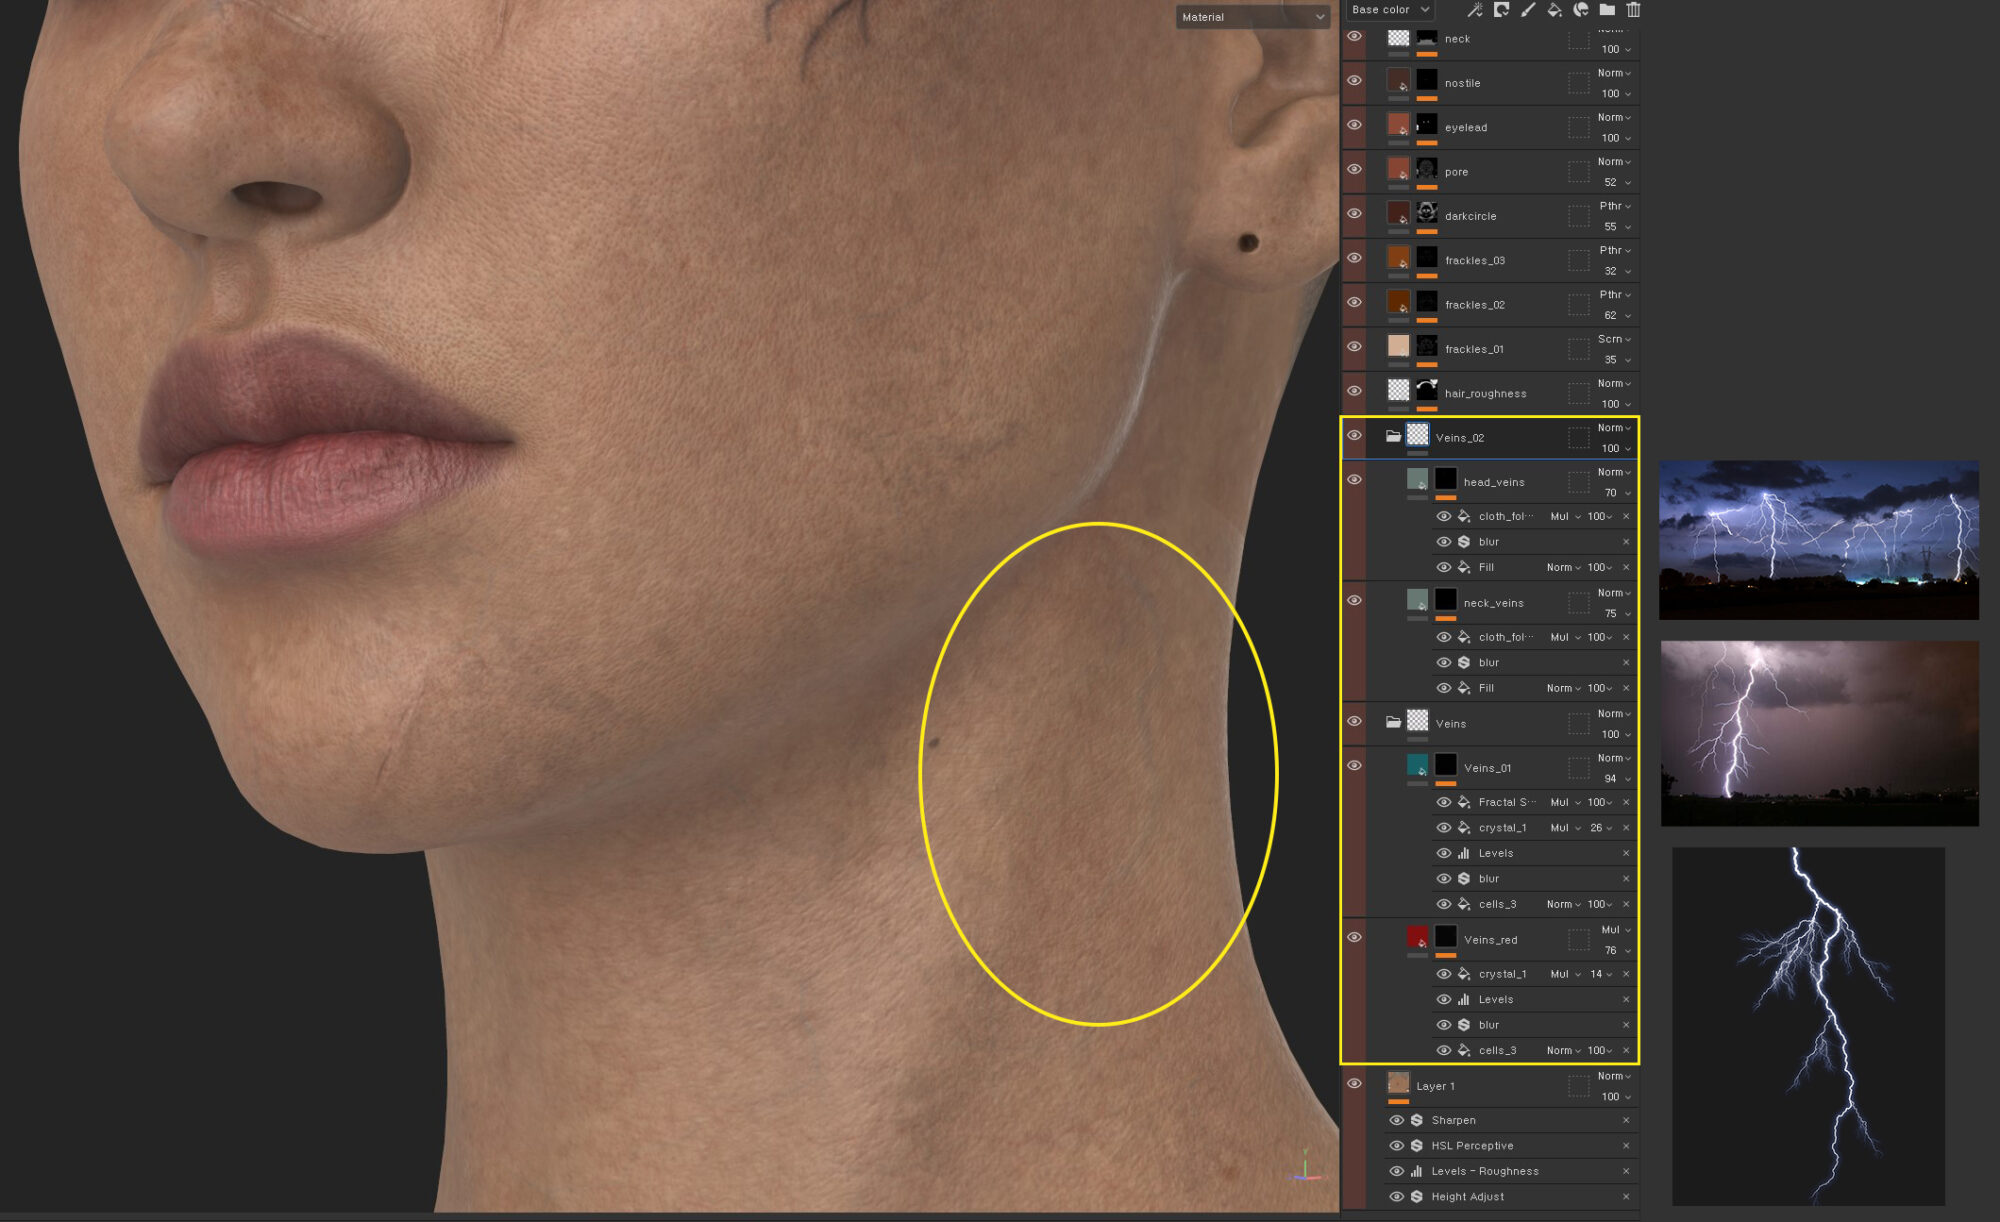Click the add mask icon in layer toolbar

tap(1501, 10)
